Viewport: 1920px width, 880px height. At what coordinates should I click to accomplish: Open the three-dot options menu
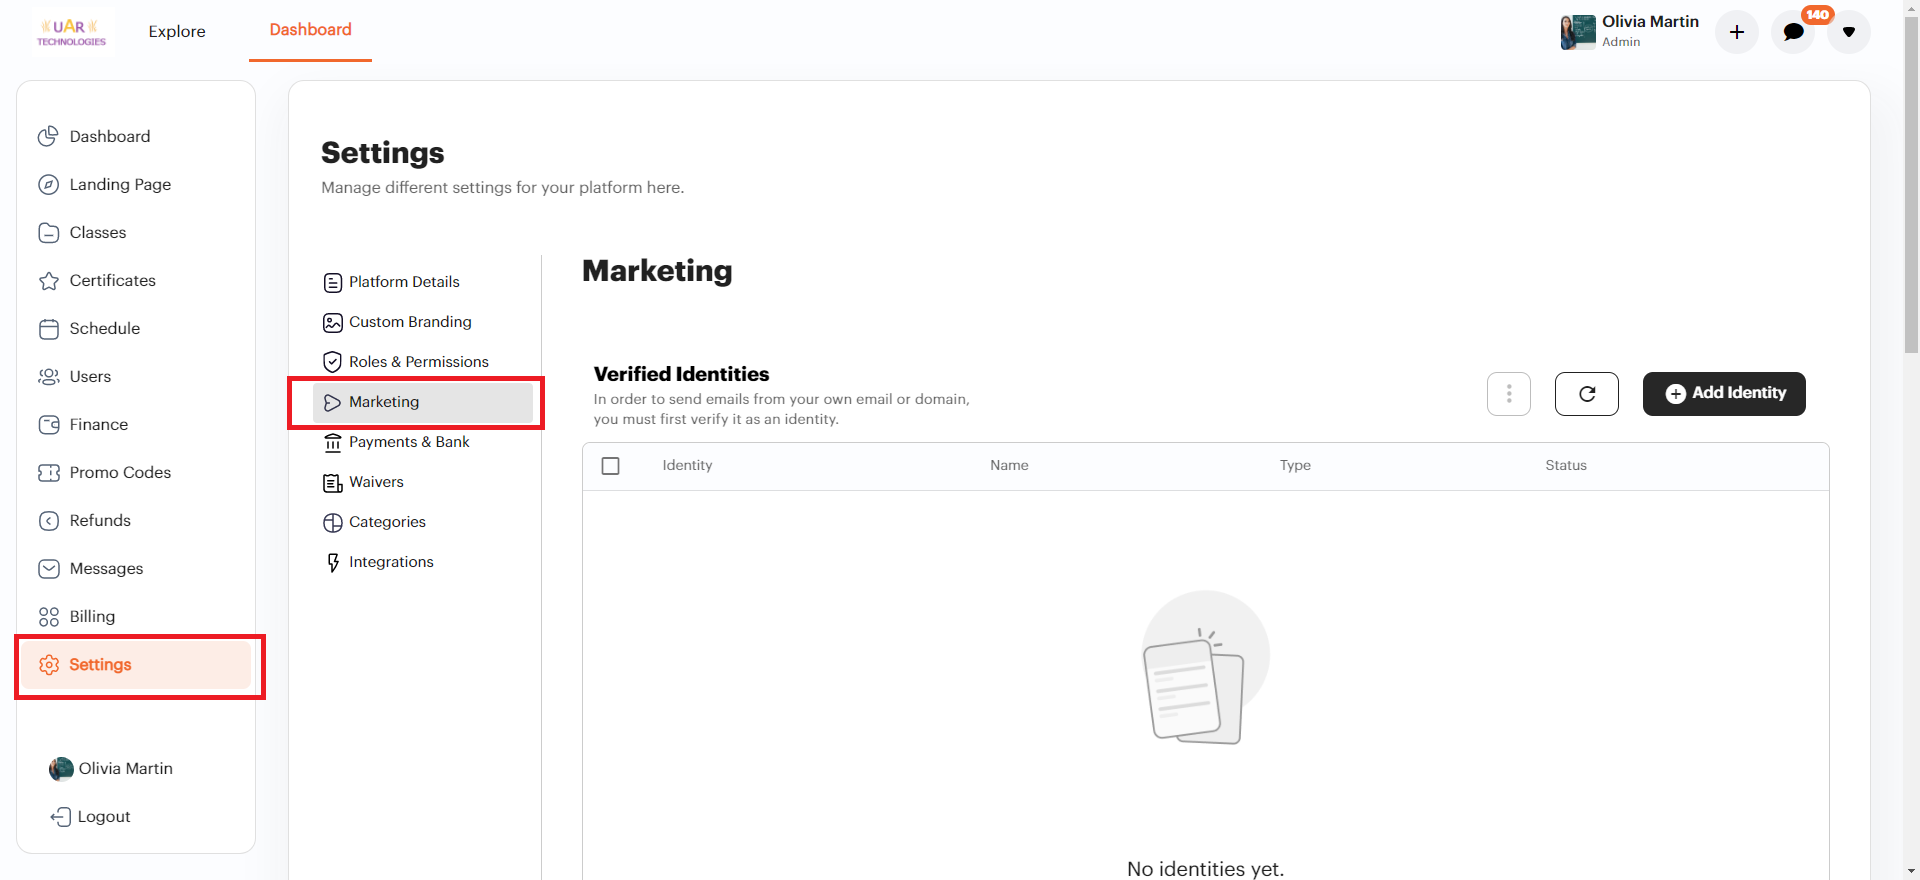(x=1509, y=394)
